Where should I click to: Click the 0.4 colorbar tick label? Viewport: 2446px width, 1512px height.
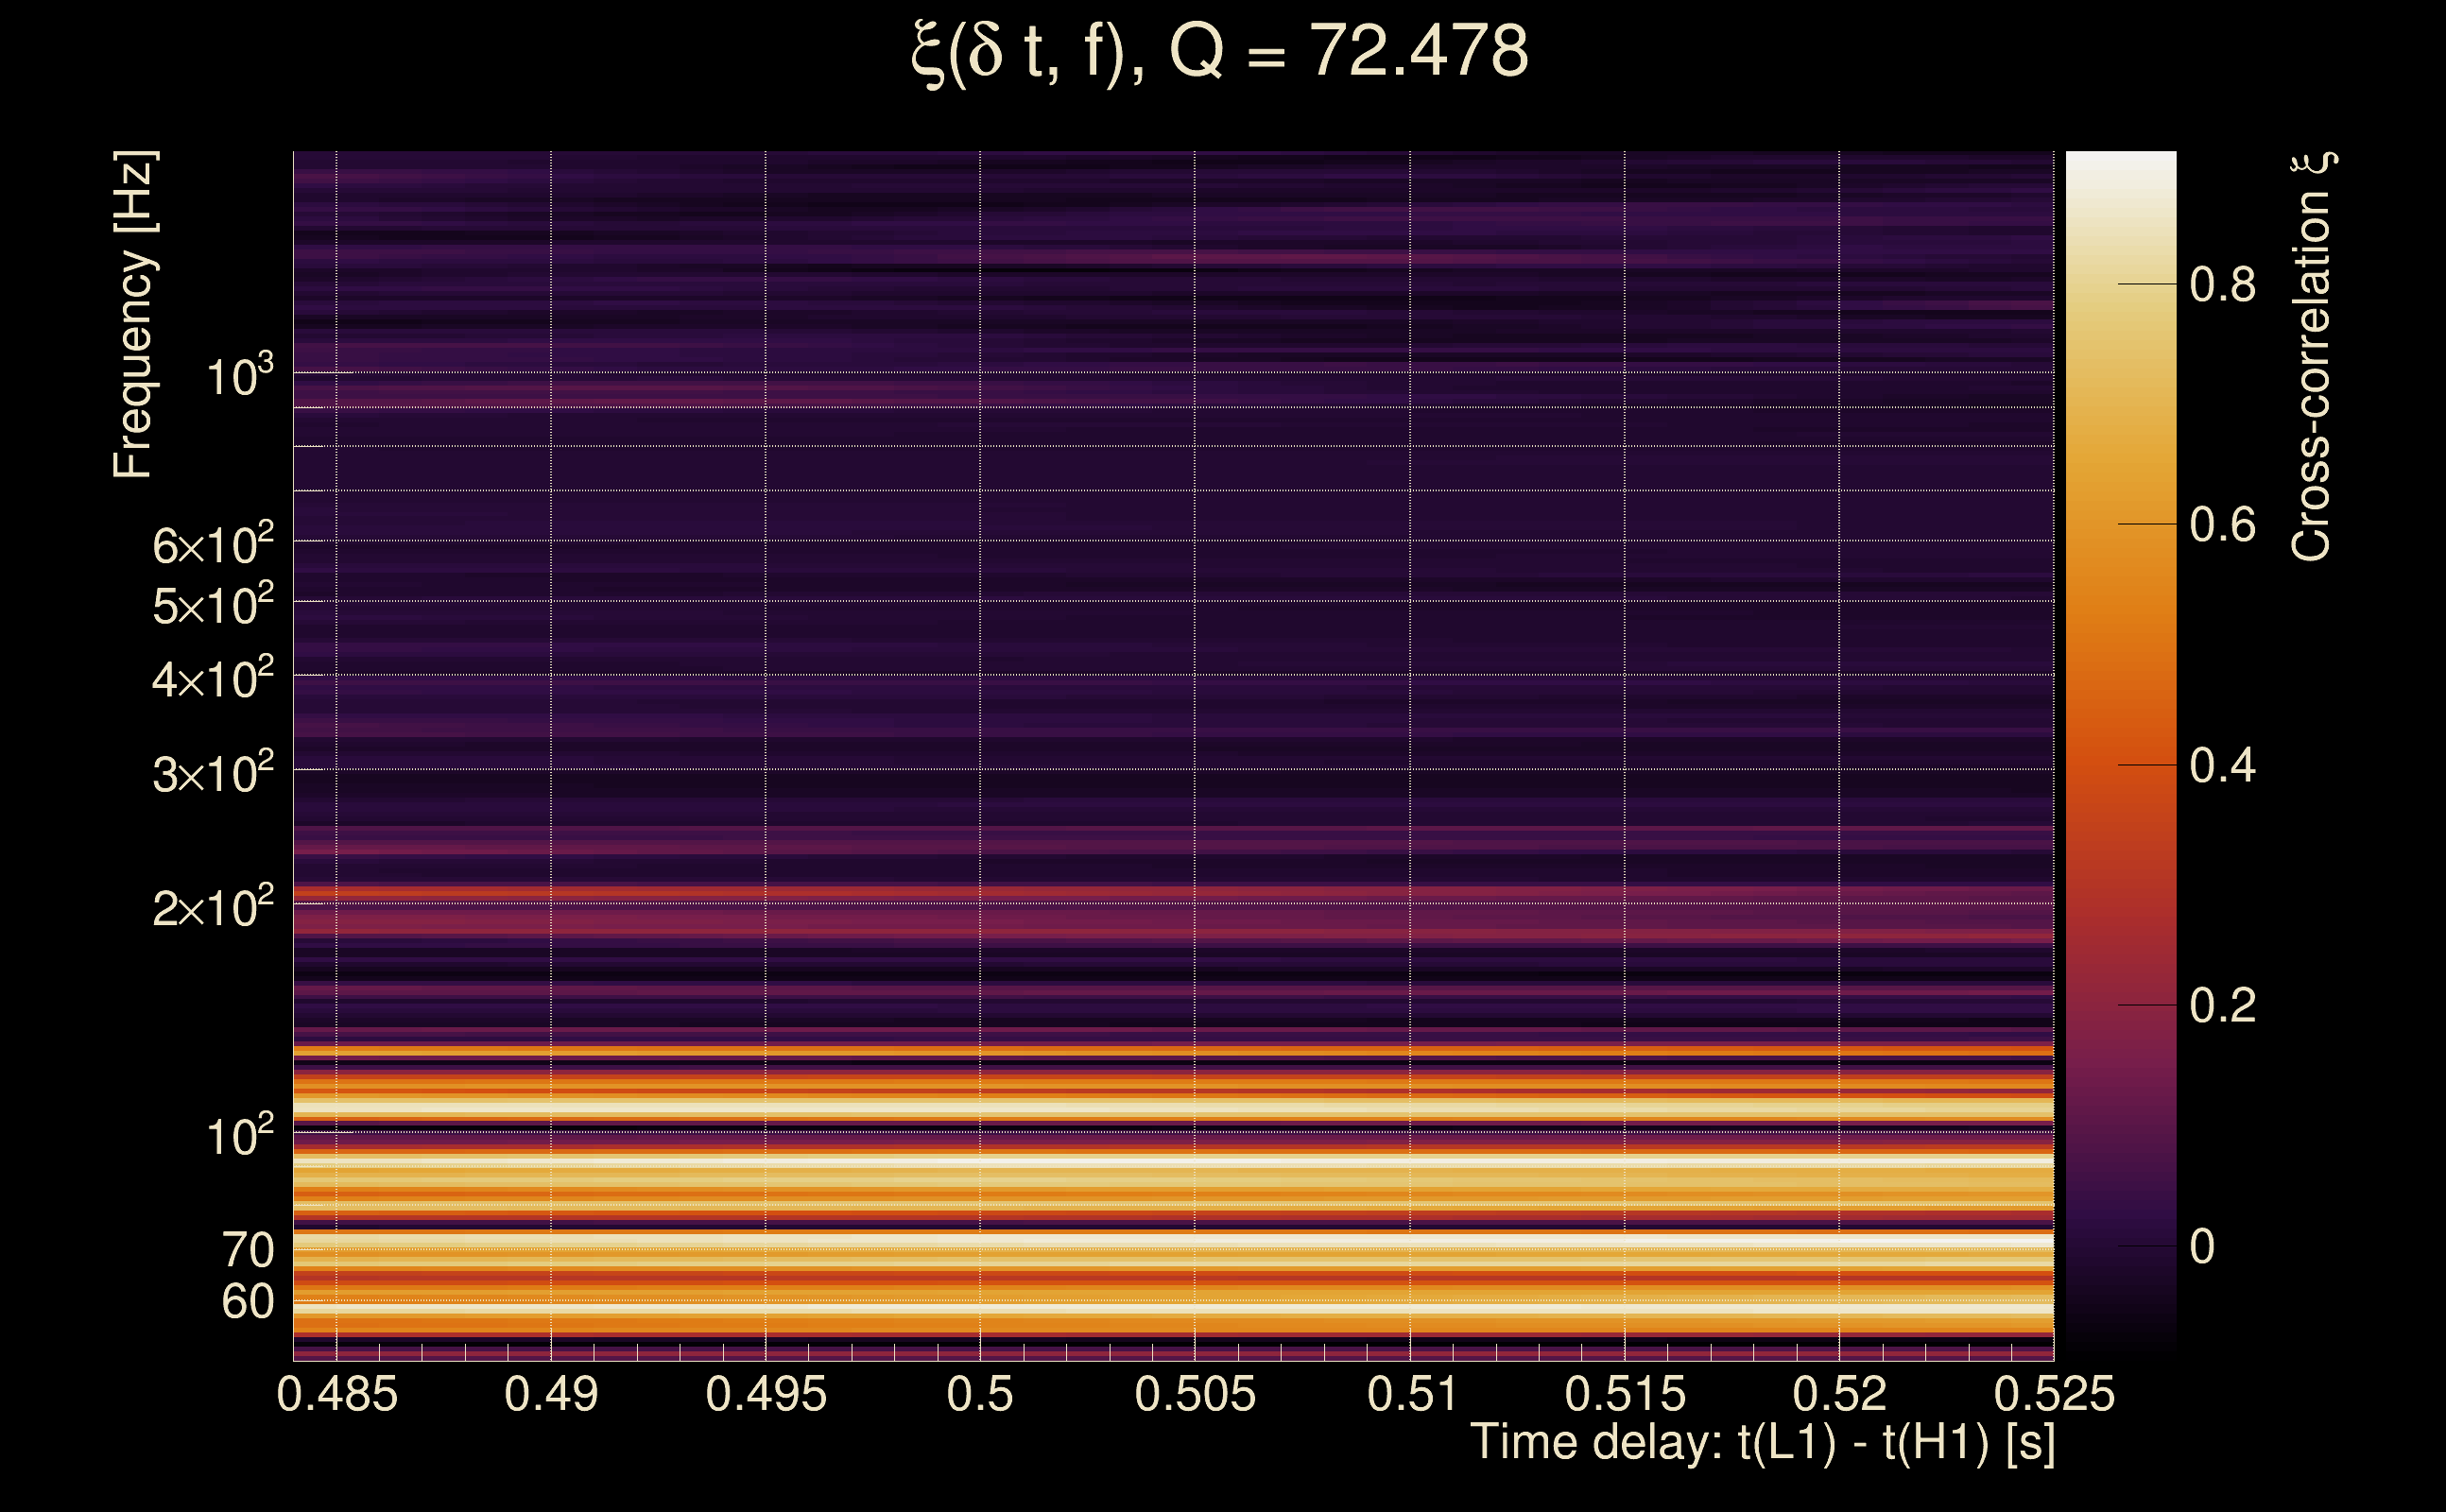2222,766
